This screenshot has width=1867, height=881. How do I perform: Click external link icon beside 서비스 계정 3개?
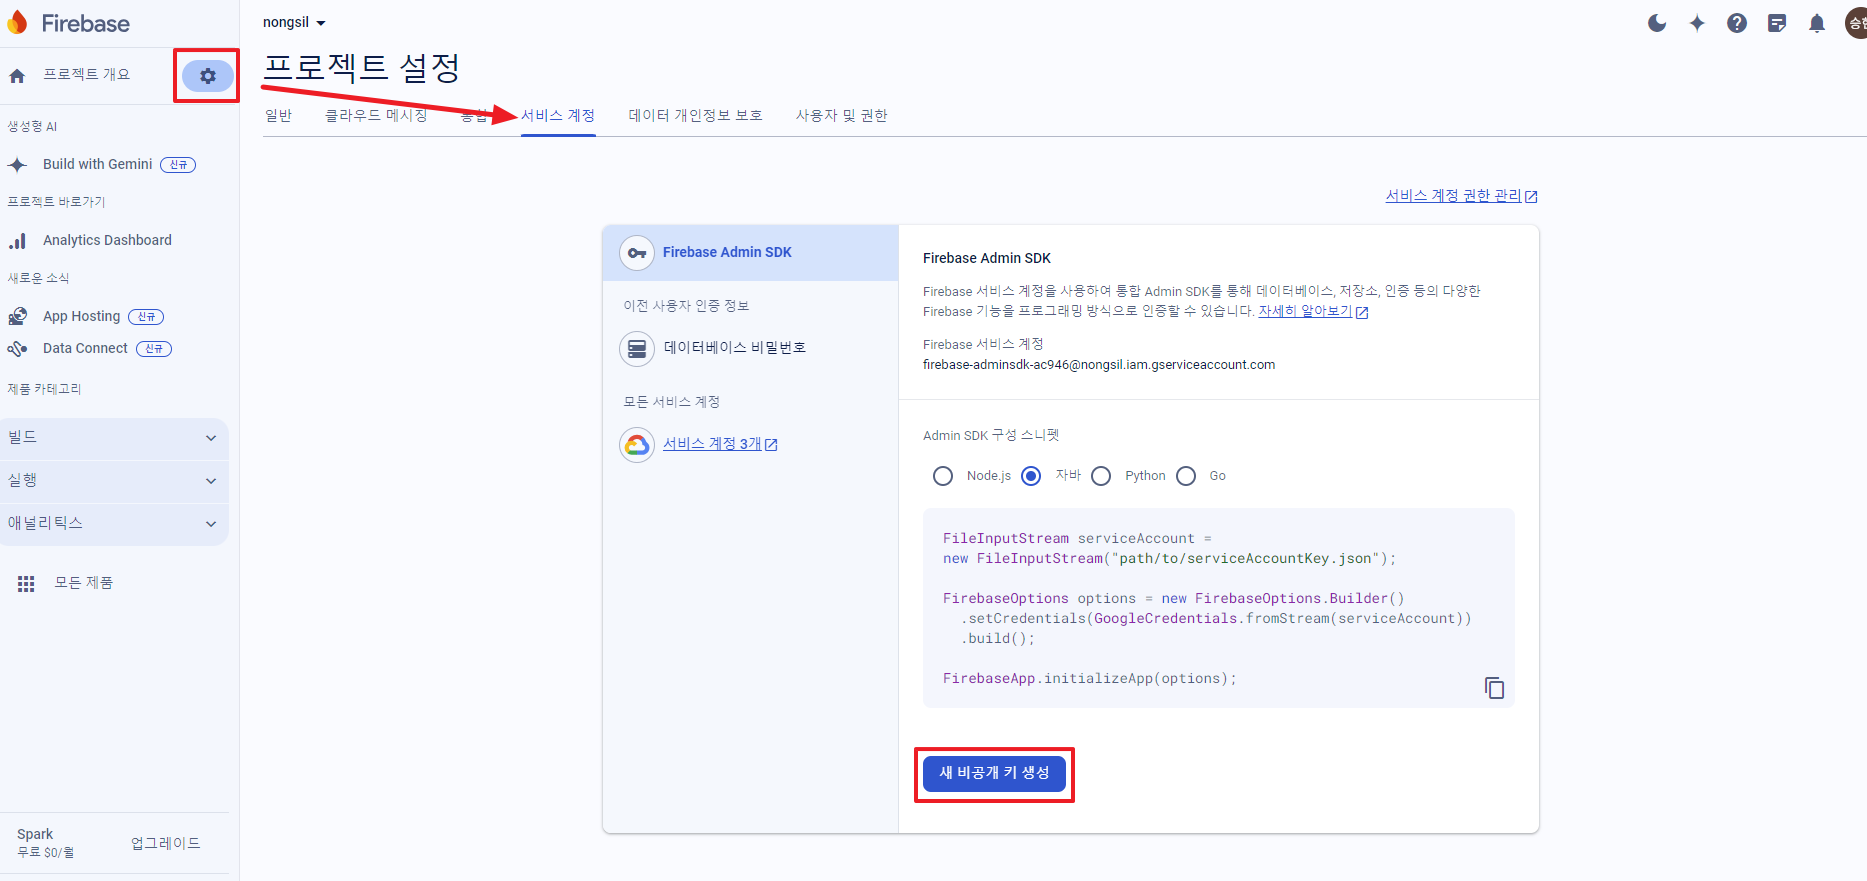pos(771,445)
